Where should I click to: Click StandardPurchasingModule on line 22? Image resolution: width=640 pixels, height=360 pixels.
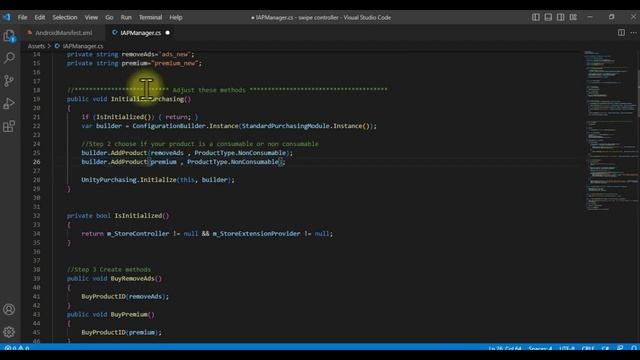(x=286, y=126)
